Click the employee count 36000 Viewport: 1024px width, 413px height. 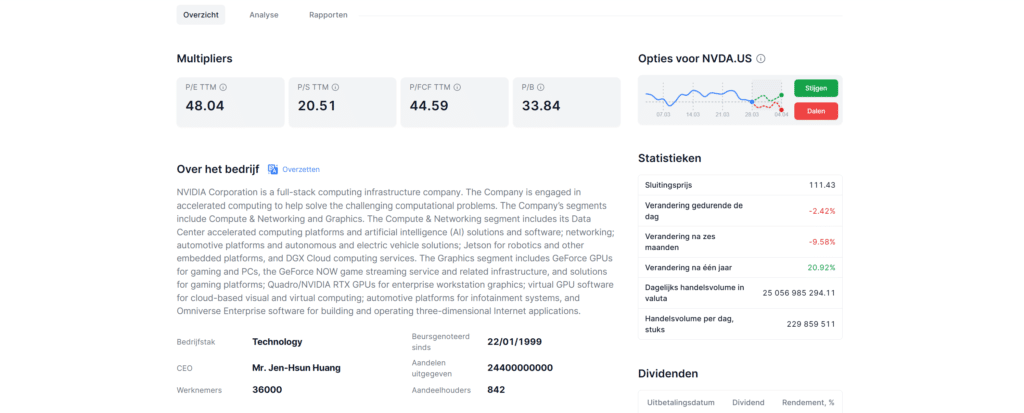click(x=267, y=390)
